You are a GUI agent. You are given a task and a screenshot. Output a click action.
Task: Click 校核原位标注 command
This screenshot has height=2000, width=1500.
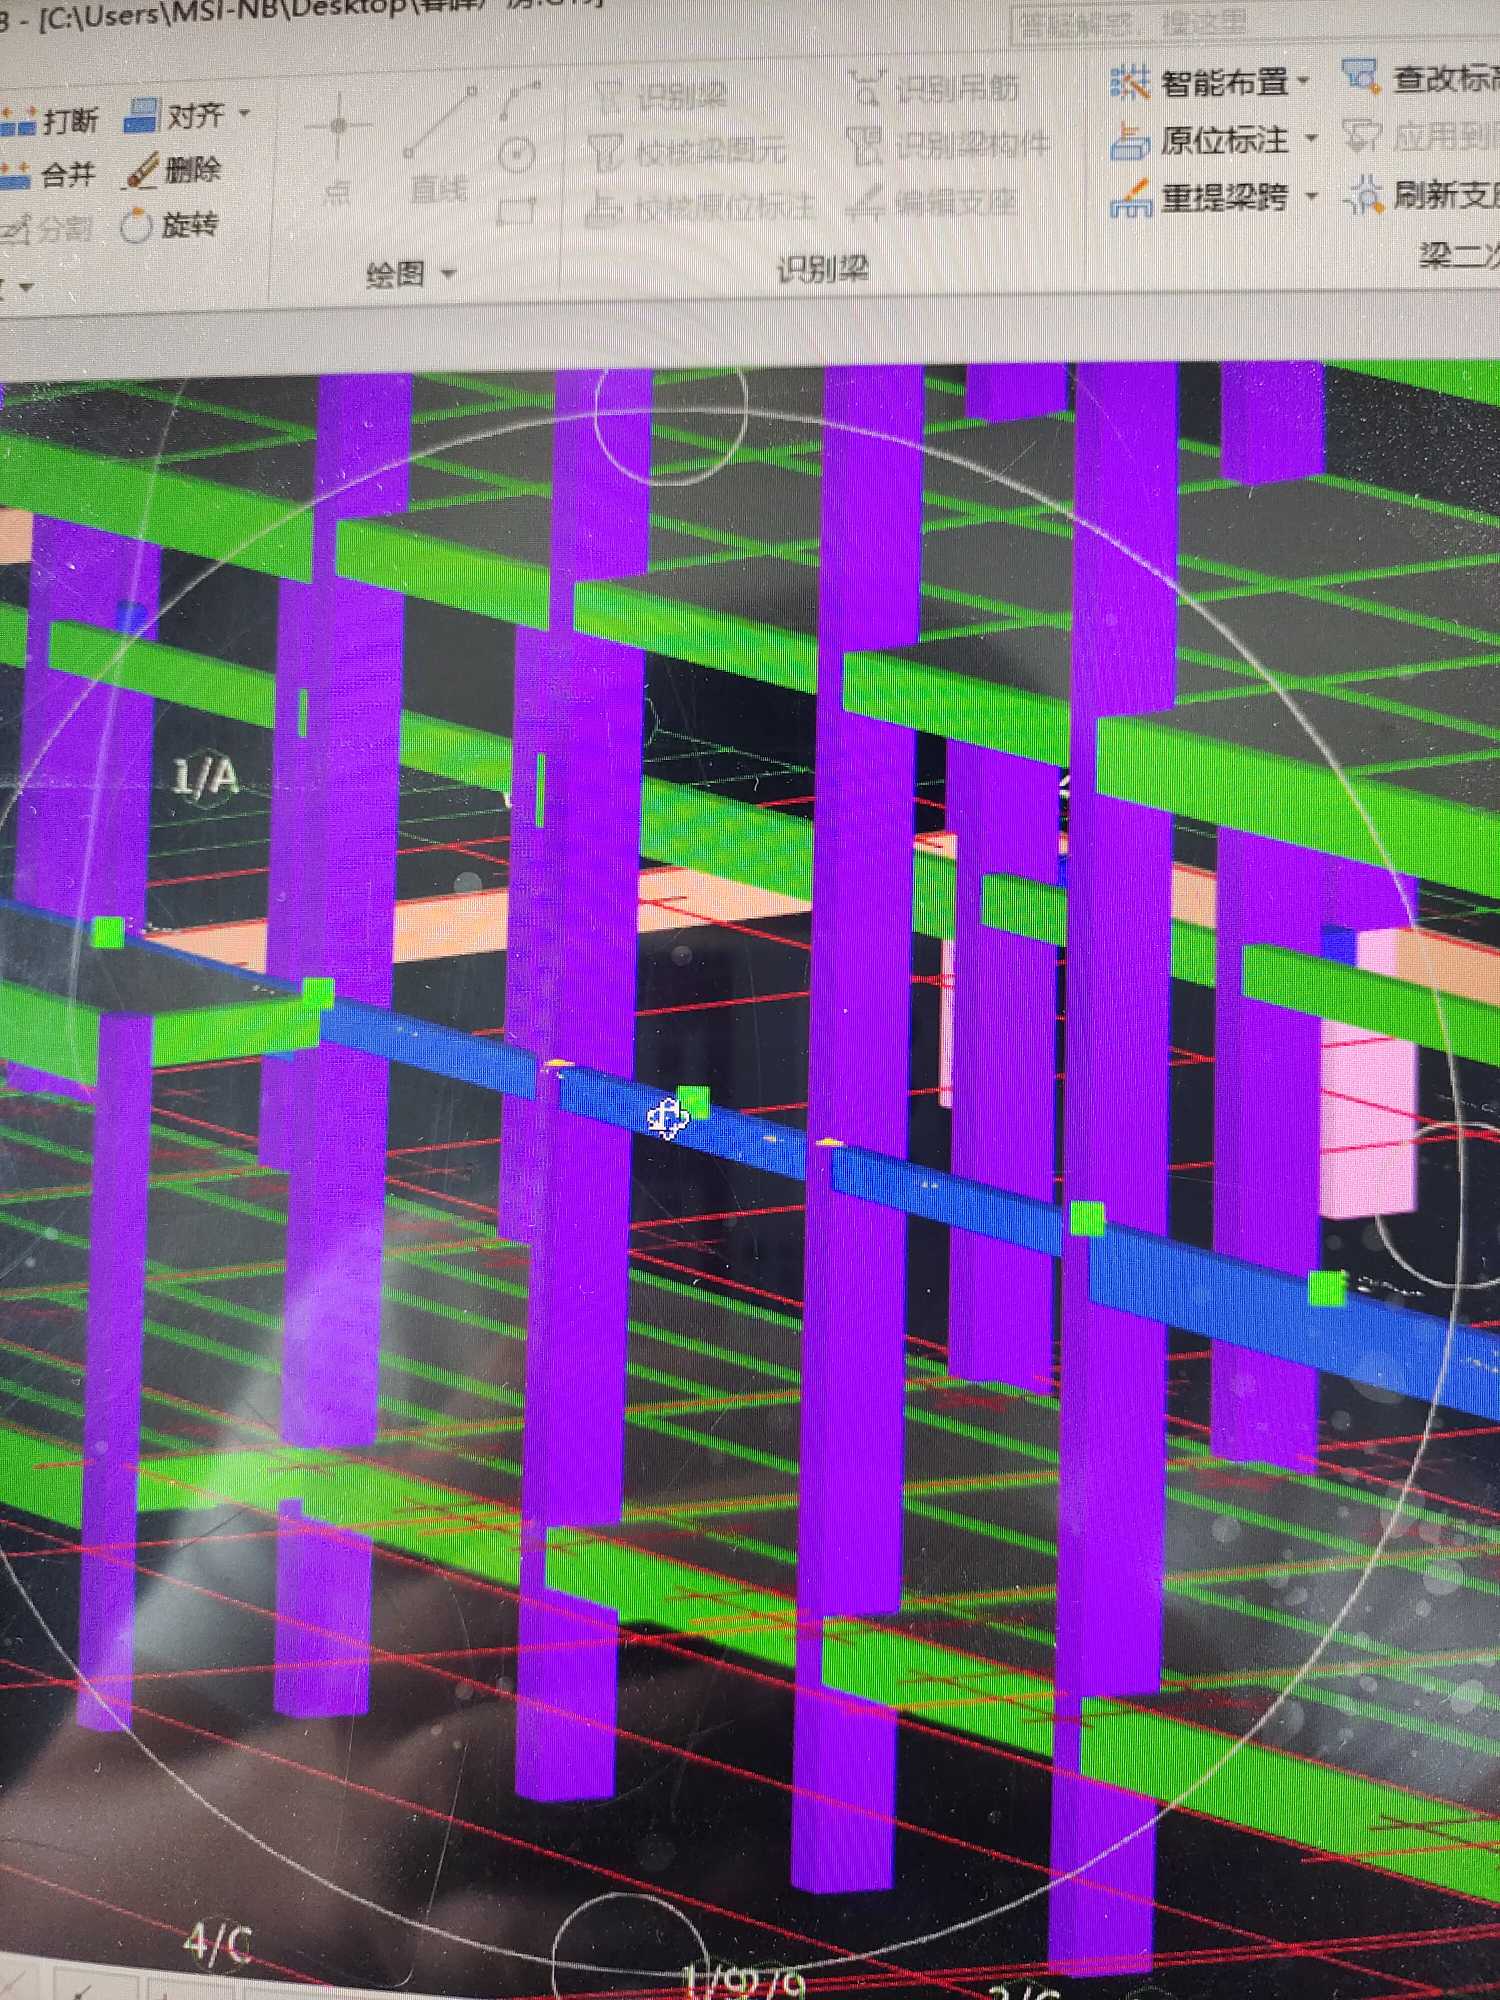(699, 208)
